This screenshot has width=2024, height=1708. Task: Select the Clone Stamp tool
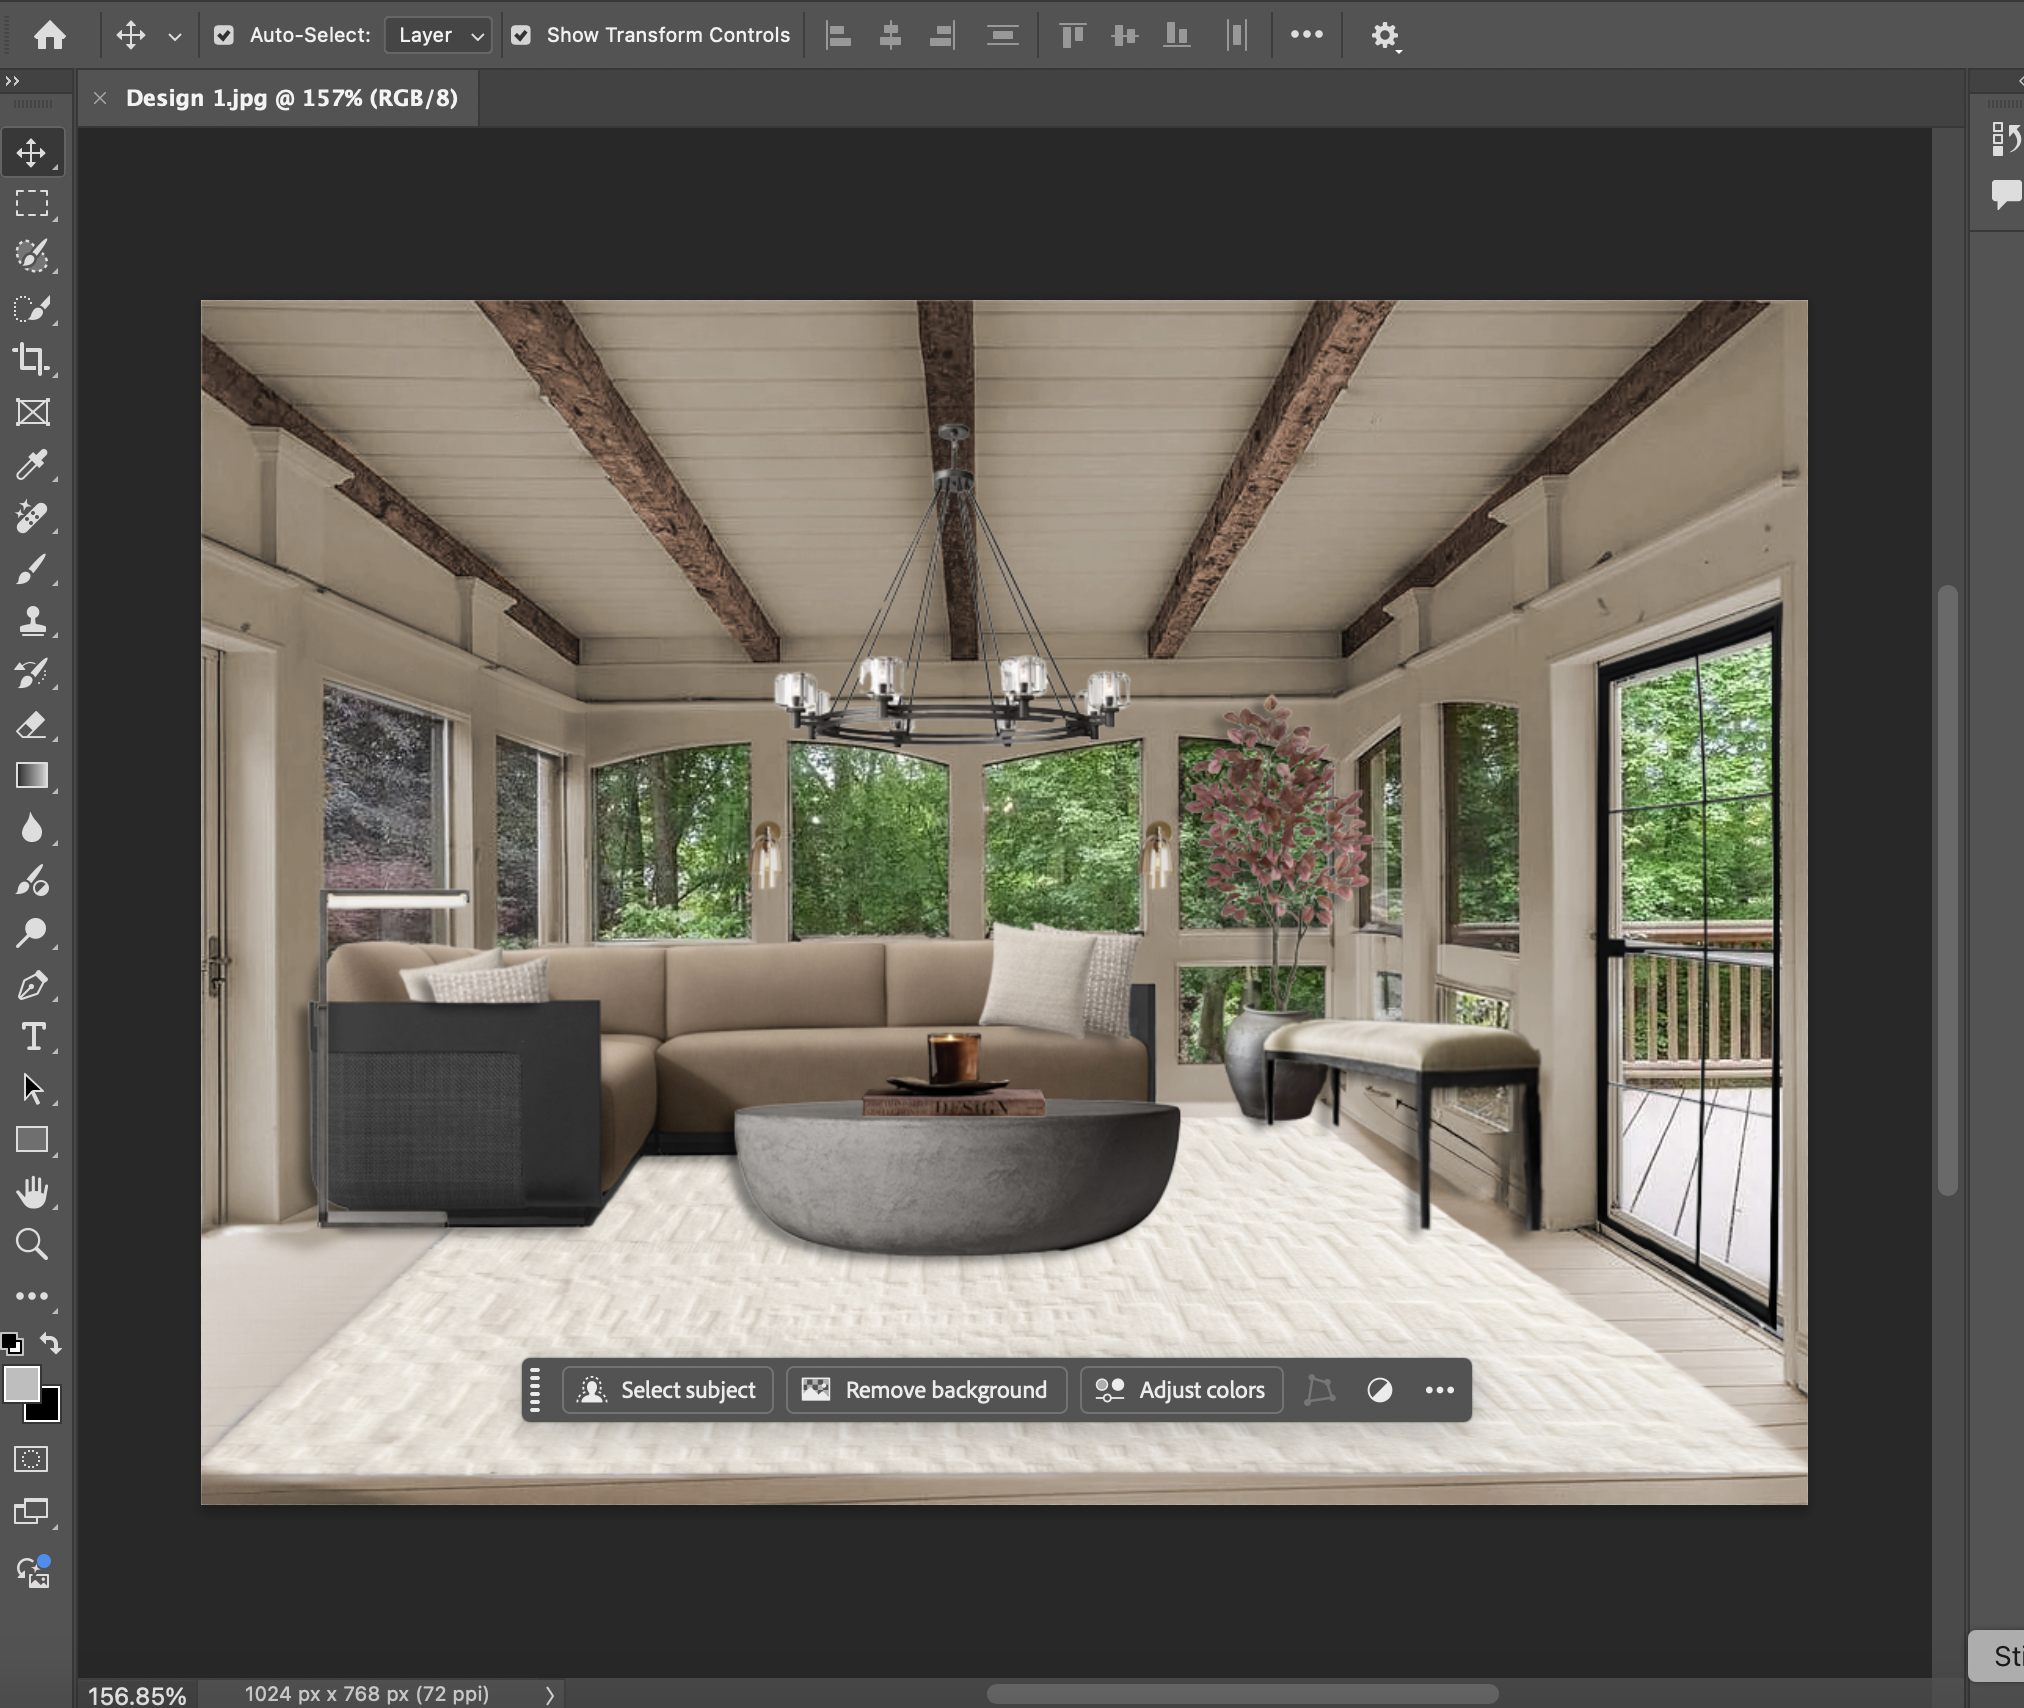[x=31, y=621]
